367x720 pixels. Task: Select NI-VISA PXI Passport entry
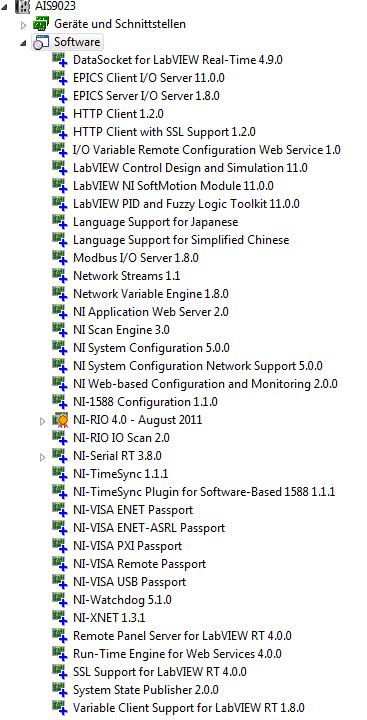click(x=127, y=546)
